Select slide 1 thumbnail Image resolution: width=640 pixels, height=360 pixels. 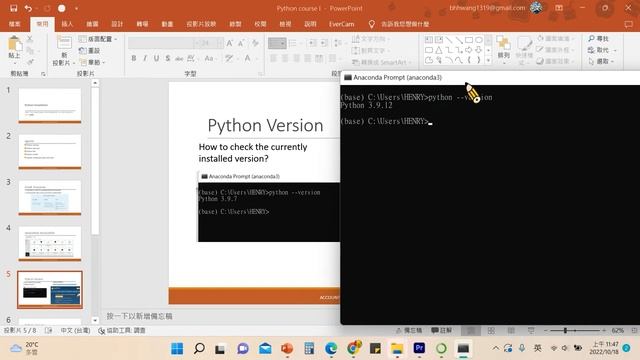tap(50, 105)
